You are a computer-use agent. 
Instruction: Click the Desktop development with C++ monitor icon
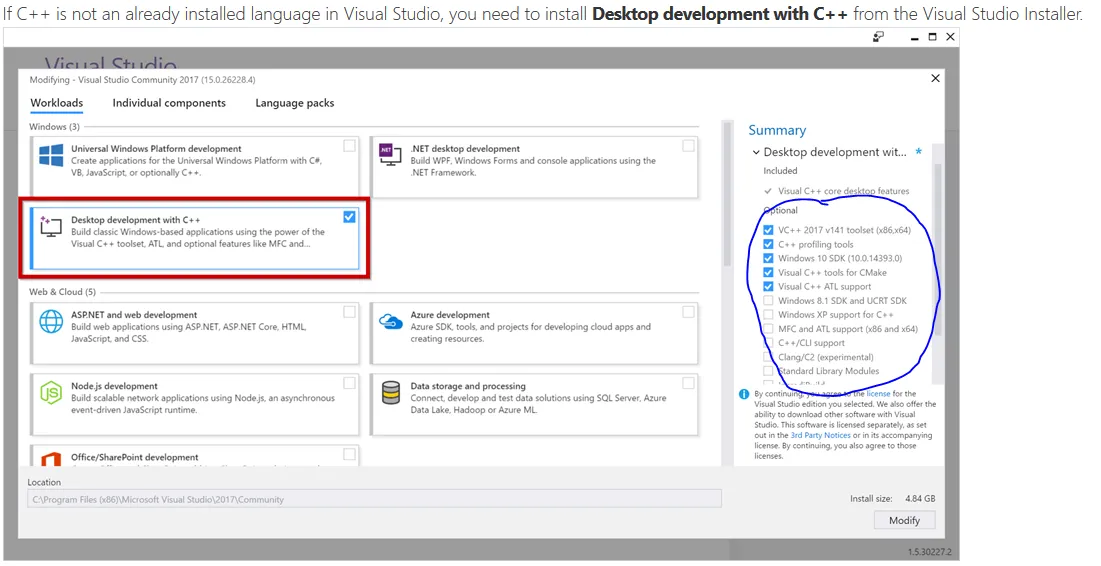pos(51,226)
